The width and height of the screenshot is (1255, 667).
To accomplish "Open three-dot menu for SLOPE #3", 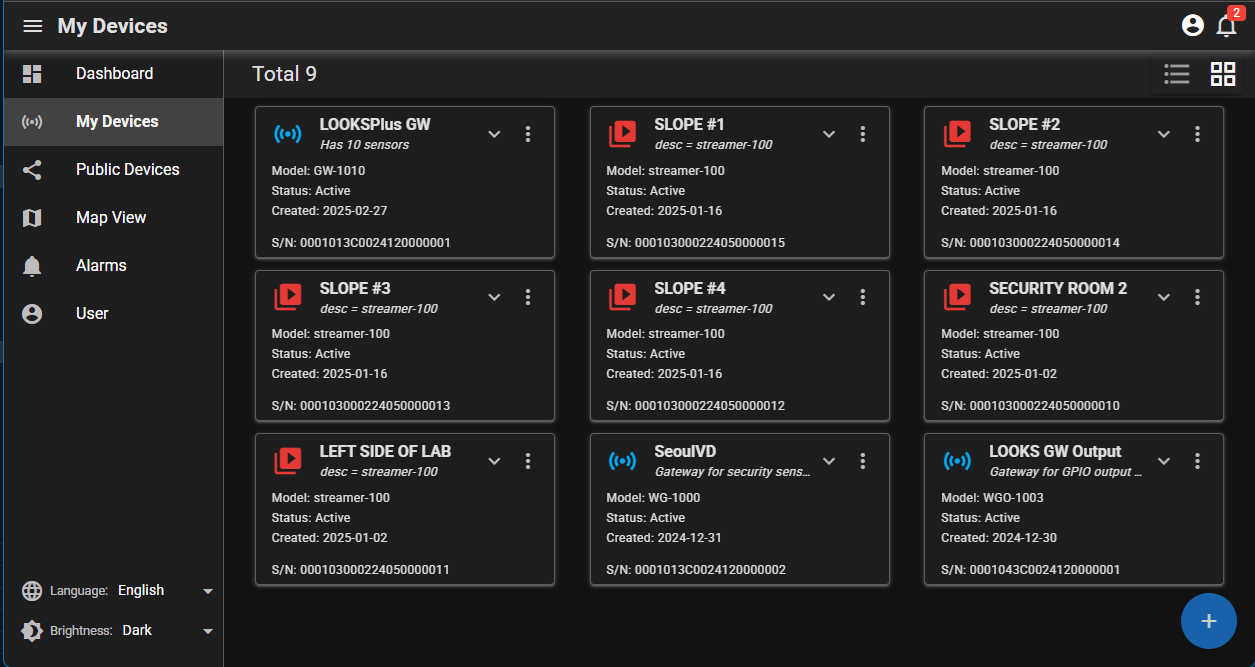I will [x=529, y=297].
